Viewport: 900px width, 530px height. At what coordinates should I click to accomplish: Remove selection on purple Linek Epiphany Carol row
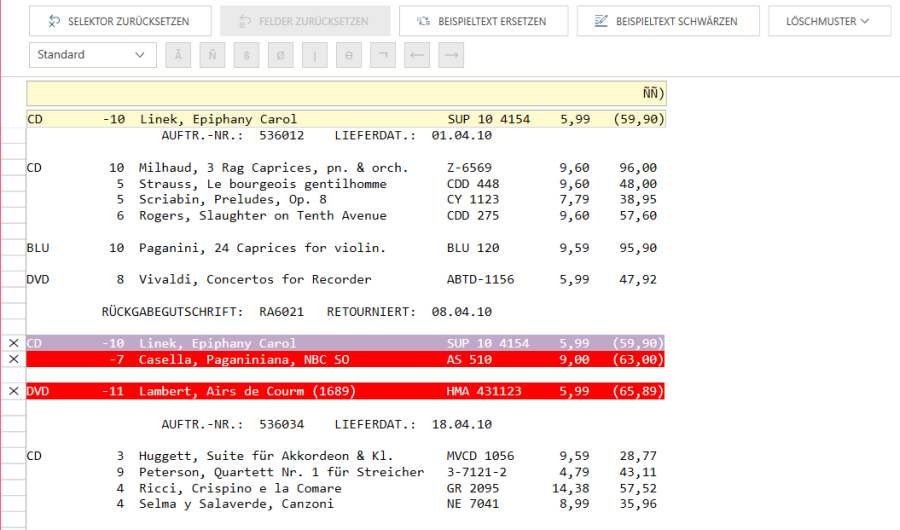point(14,343)
